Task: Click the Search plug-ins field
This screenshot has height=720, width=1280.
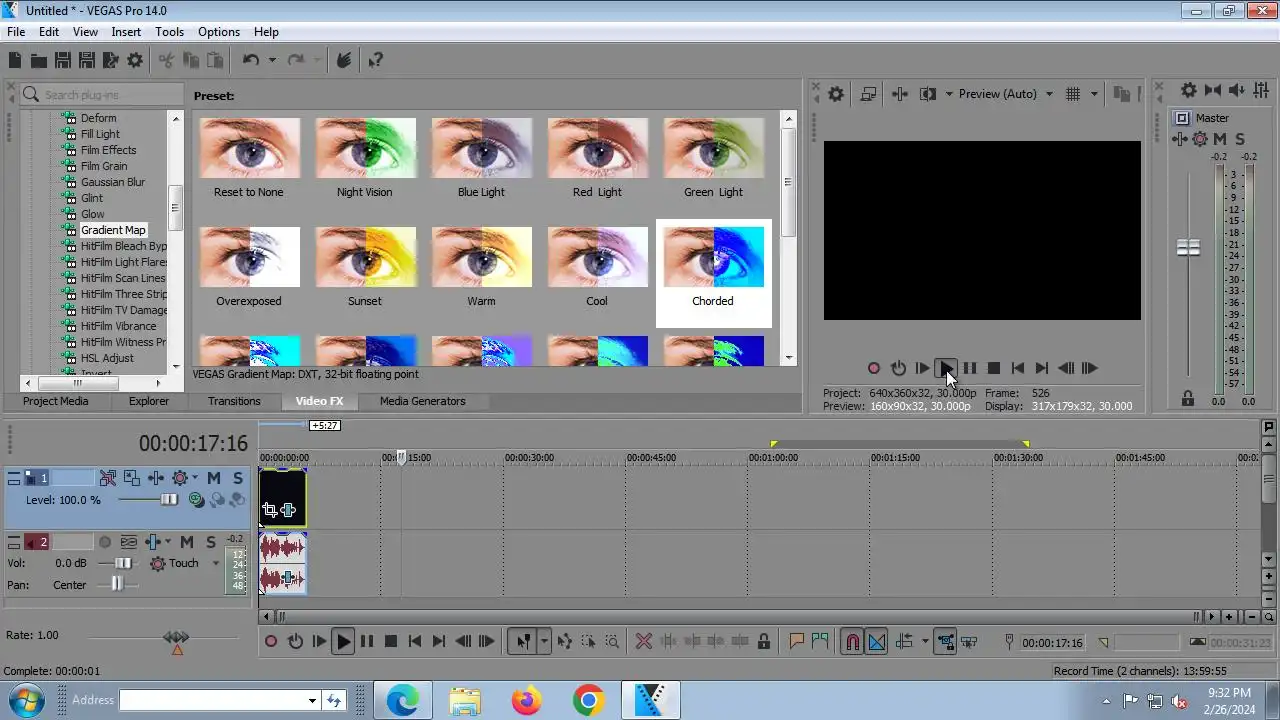Action: click(102, 94)
